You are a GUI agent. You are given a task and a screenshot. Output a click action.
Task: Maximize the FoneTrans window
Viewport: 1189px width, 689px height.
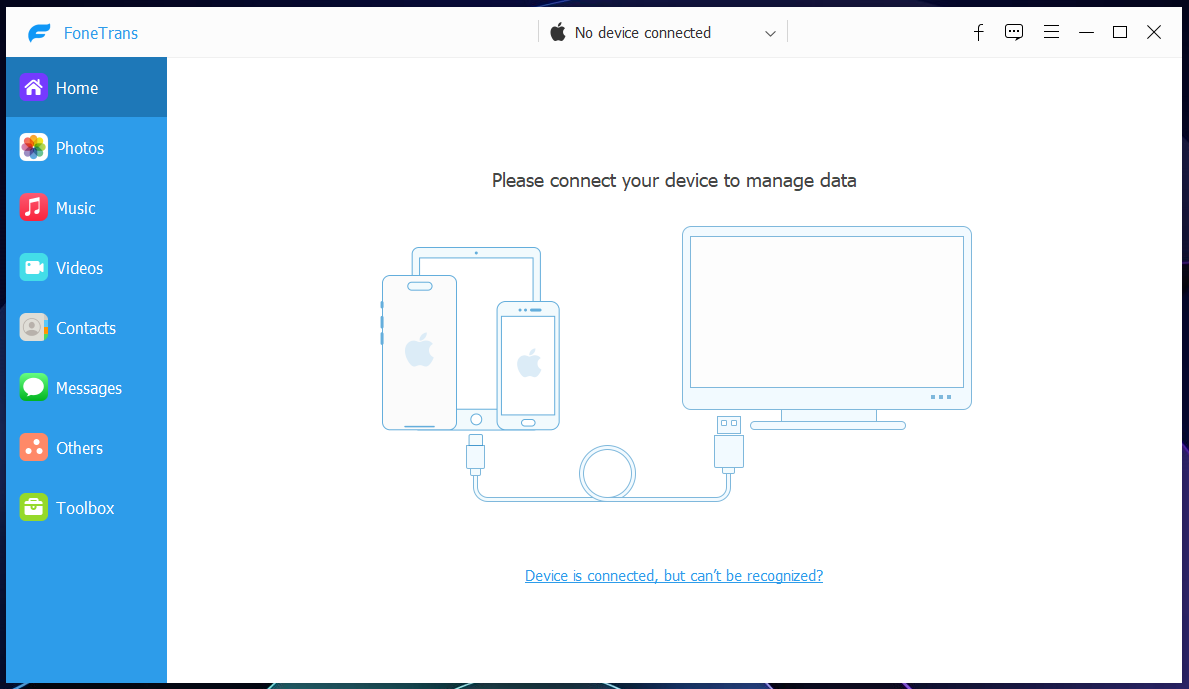[x=1120, y=32]
